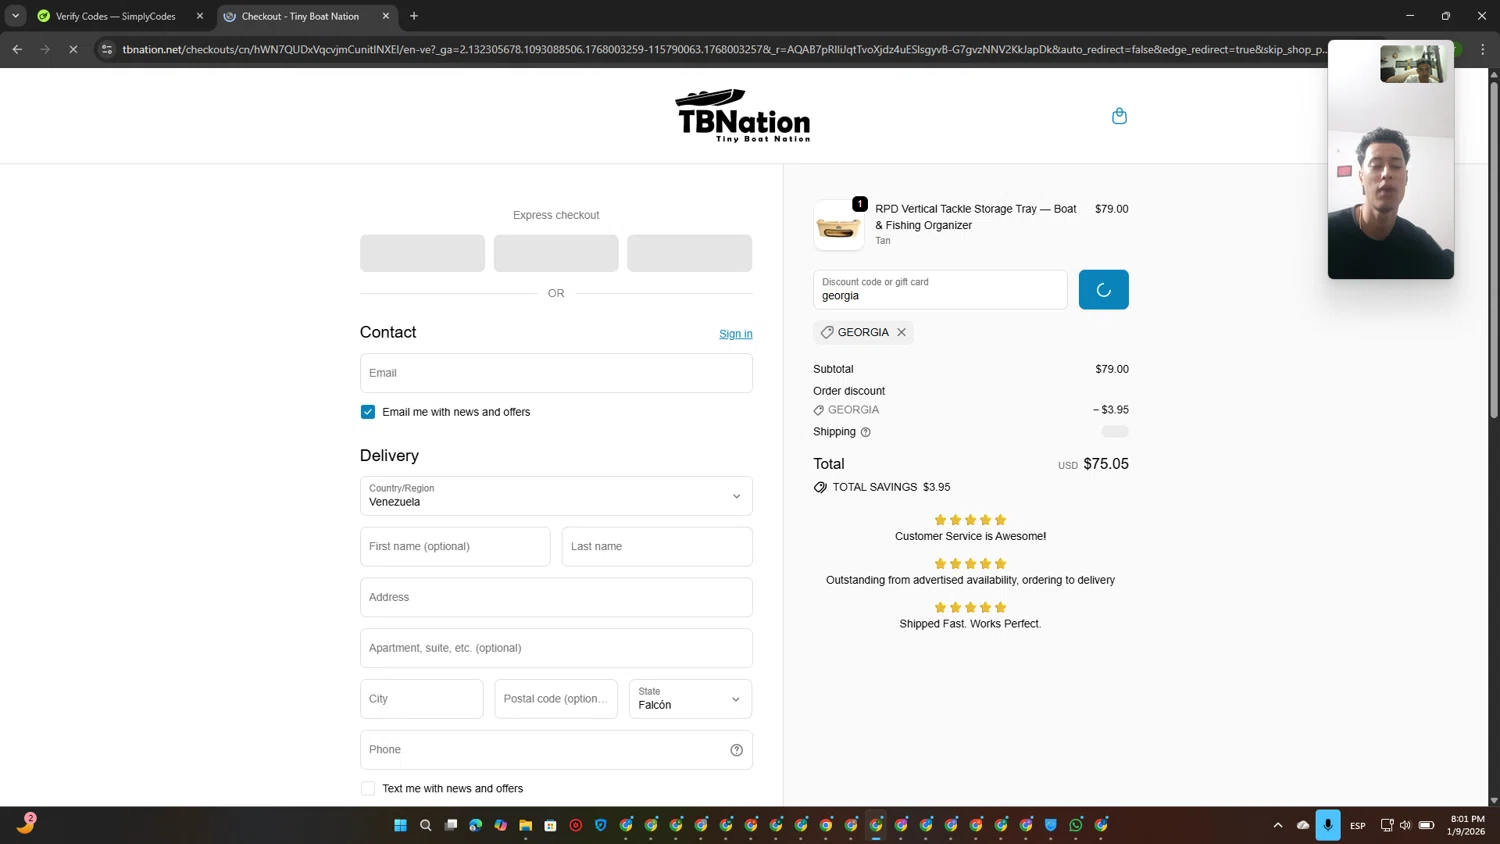Screen dimensions: 1500x844
Task: Click the Discount code or gift card field
Action: click(940, 290)
